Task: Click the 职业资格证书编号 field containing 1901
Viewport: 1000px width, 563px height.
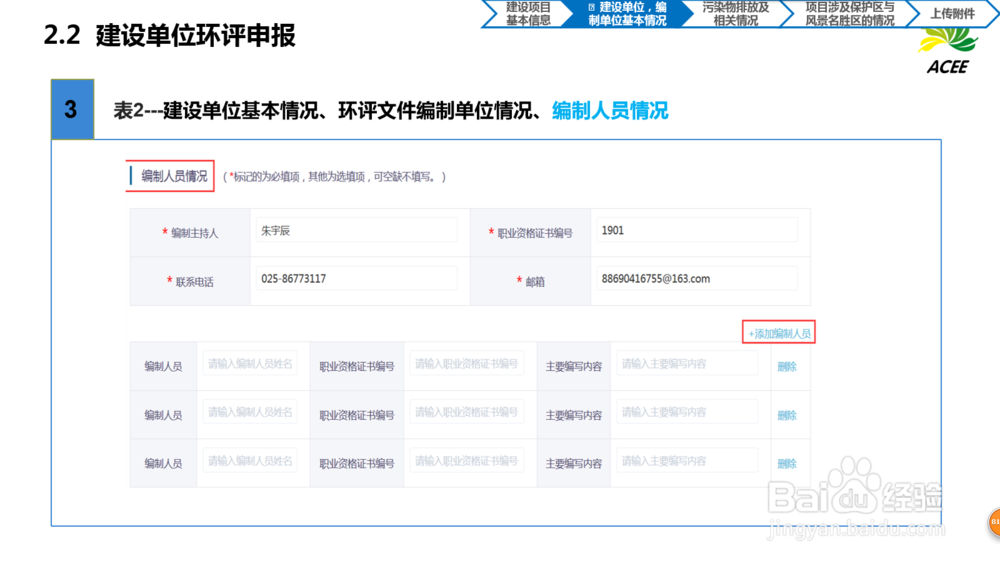Action: coord(696,230)
